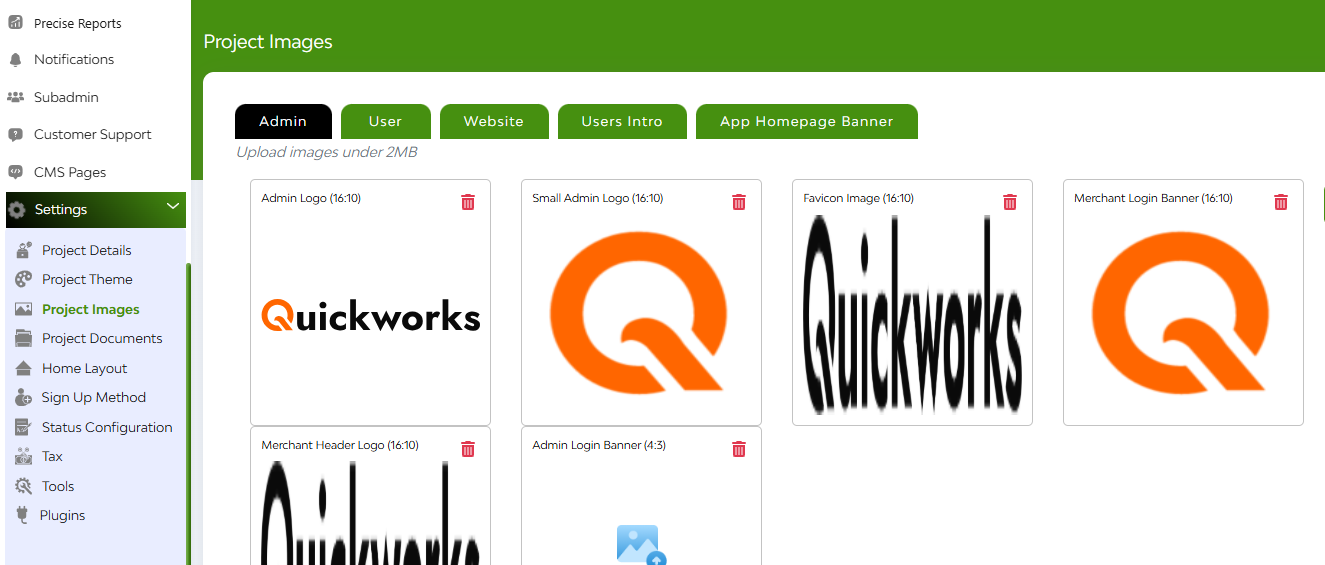Screen dimensions: 1325x565
Task: Click the Status Configuration icon
Action: [24, 427]
